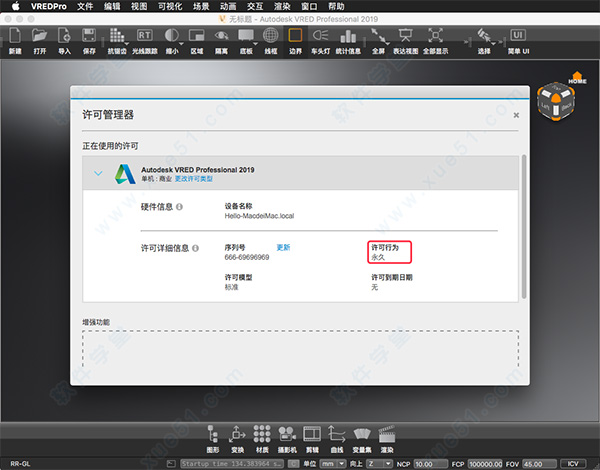This screenshot has height=470, width=600.
Task: Toggle the 简单 UI button
Action: [518, 36]
